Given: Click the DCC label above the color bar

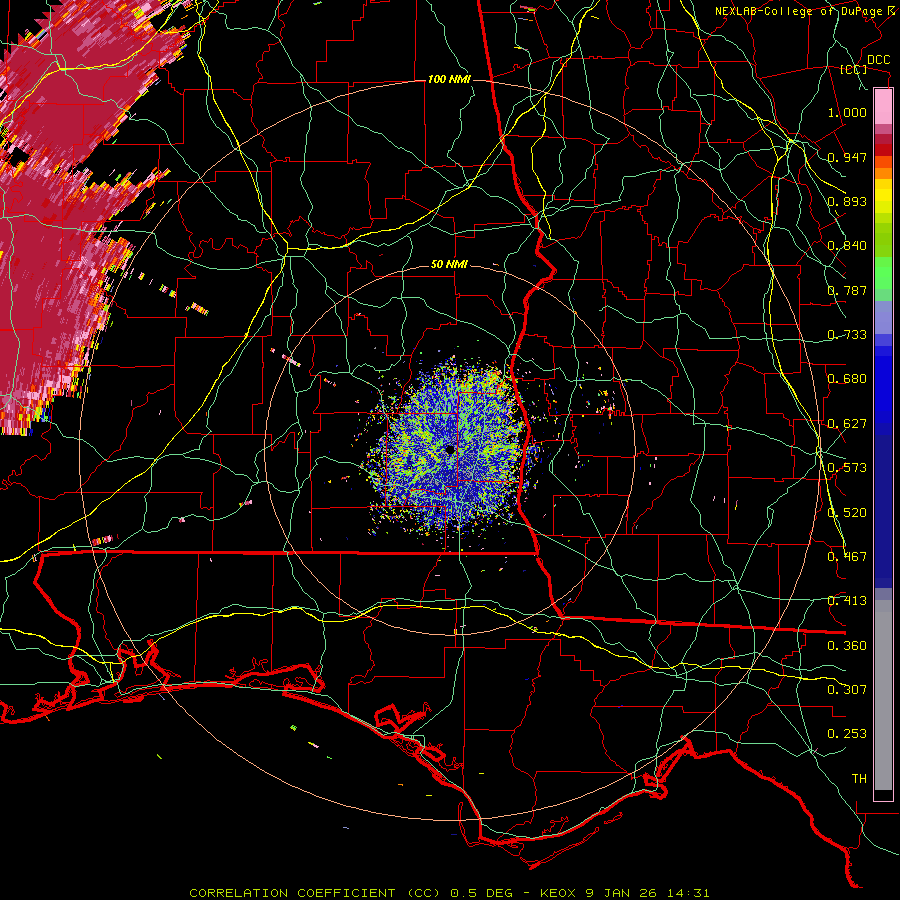Looking at the screenshot, I should [878, 60].
